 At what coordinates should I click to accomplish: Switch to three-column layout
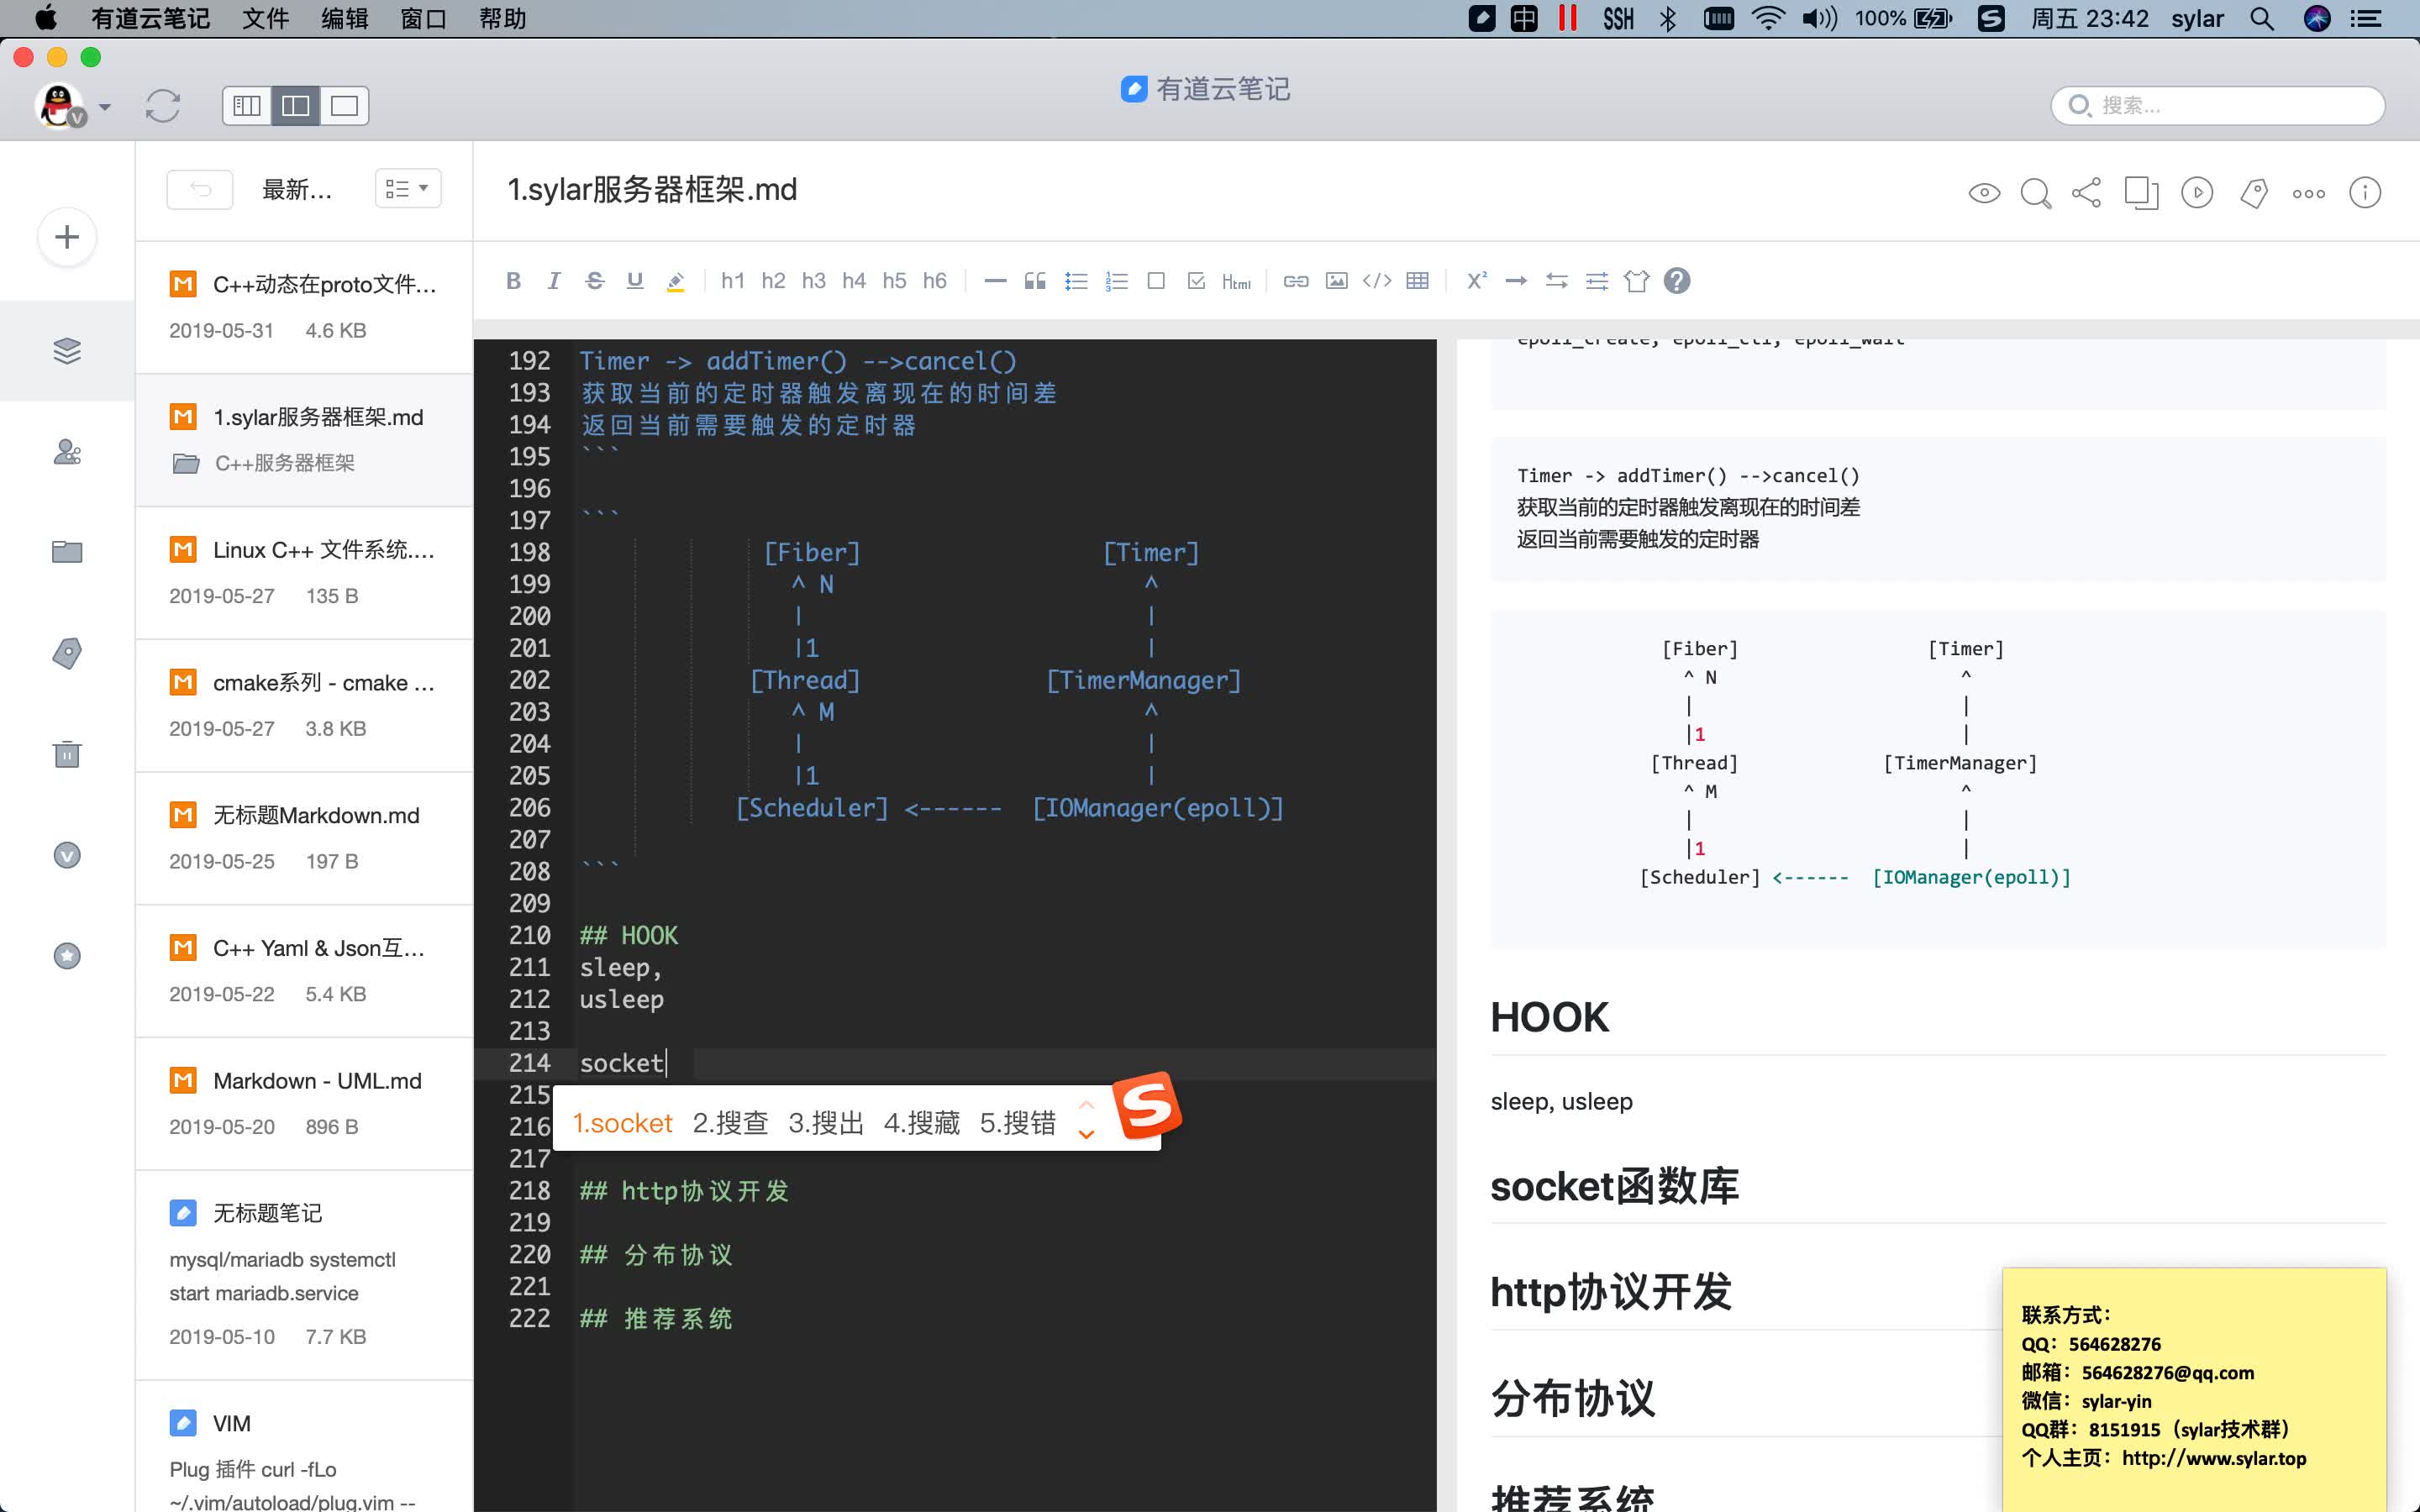click(247, 106)
